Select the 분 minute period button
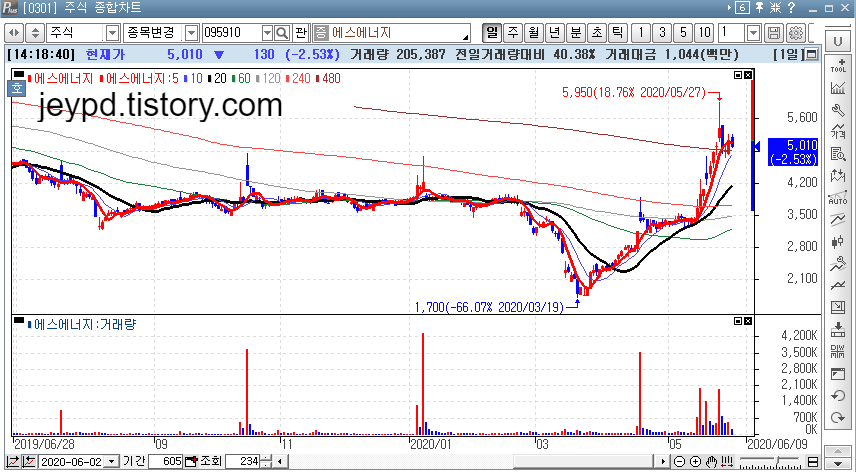The height and width of the screenshot is (472, 856). click(575, 33)
